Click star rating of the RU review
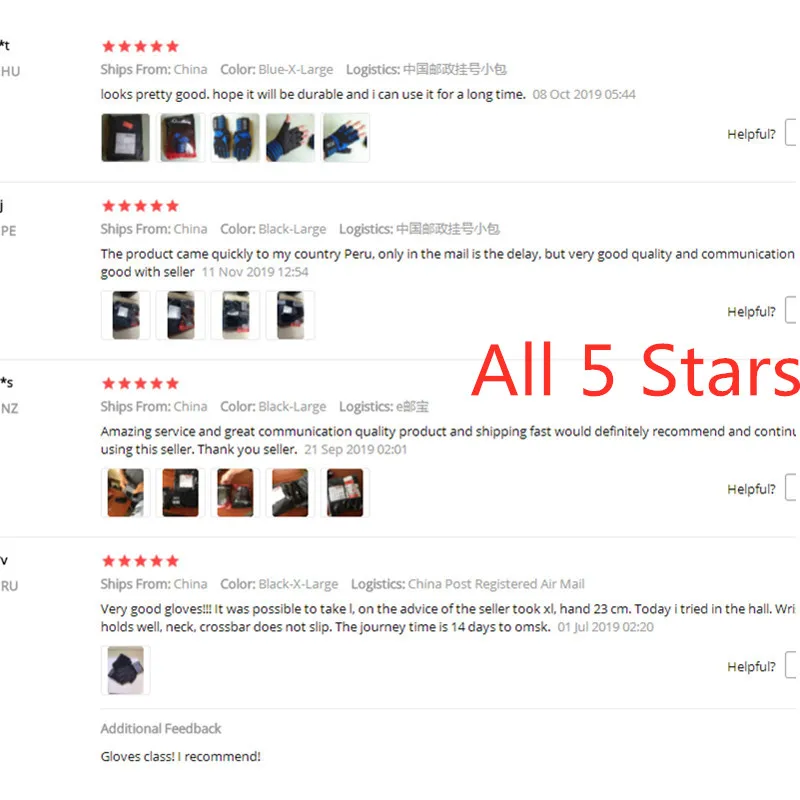Image resolution: width=800 pixels, height=800 pixels. point(140,561)
